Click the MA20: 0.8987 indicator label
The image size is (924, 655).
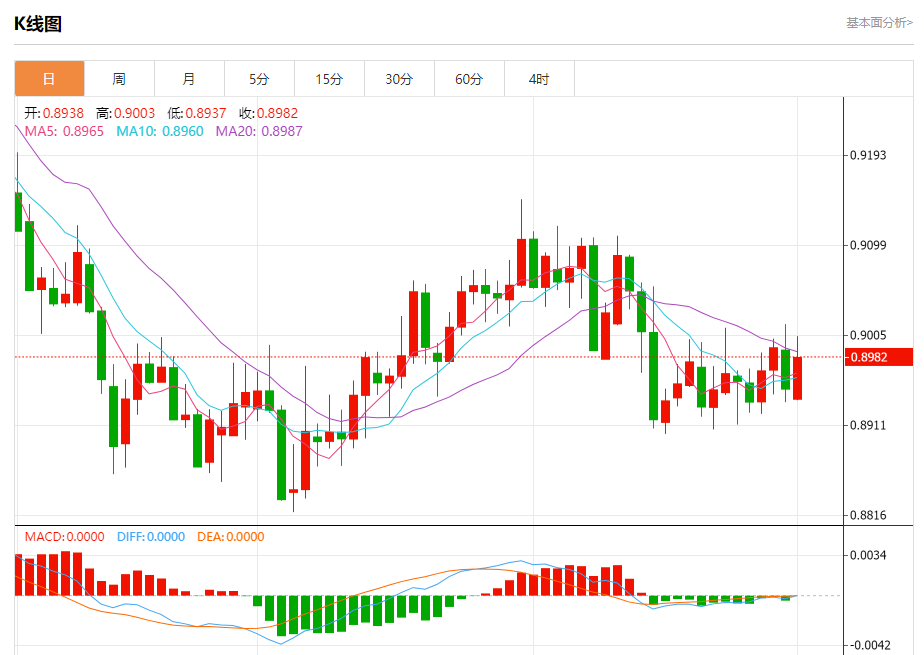(259, 131)
